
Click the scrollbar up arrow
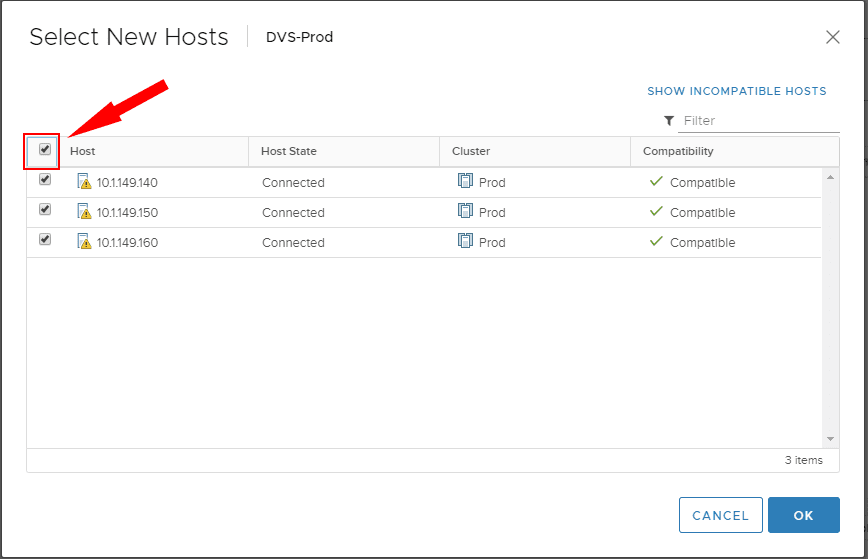(830, 177)
